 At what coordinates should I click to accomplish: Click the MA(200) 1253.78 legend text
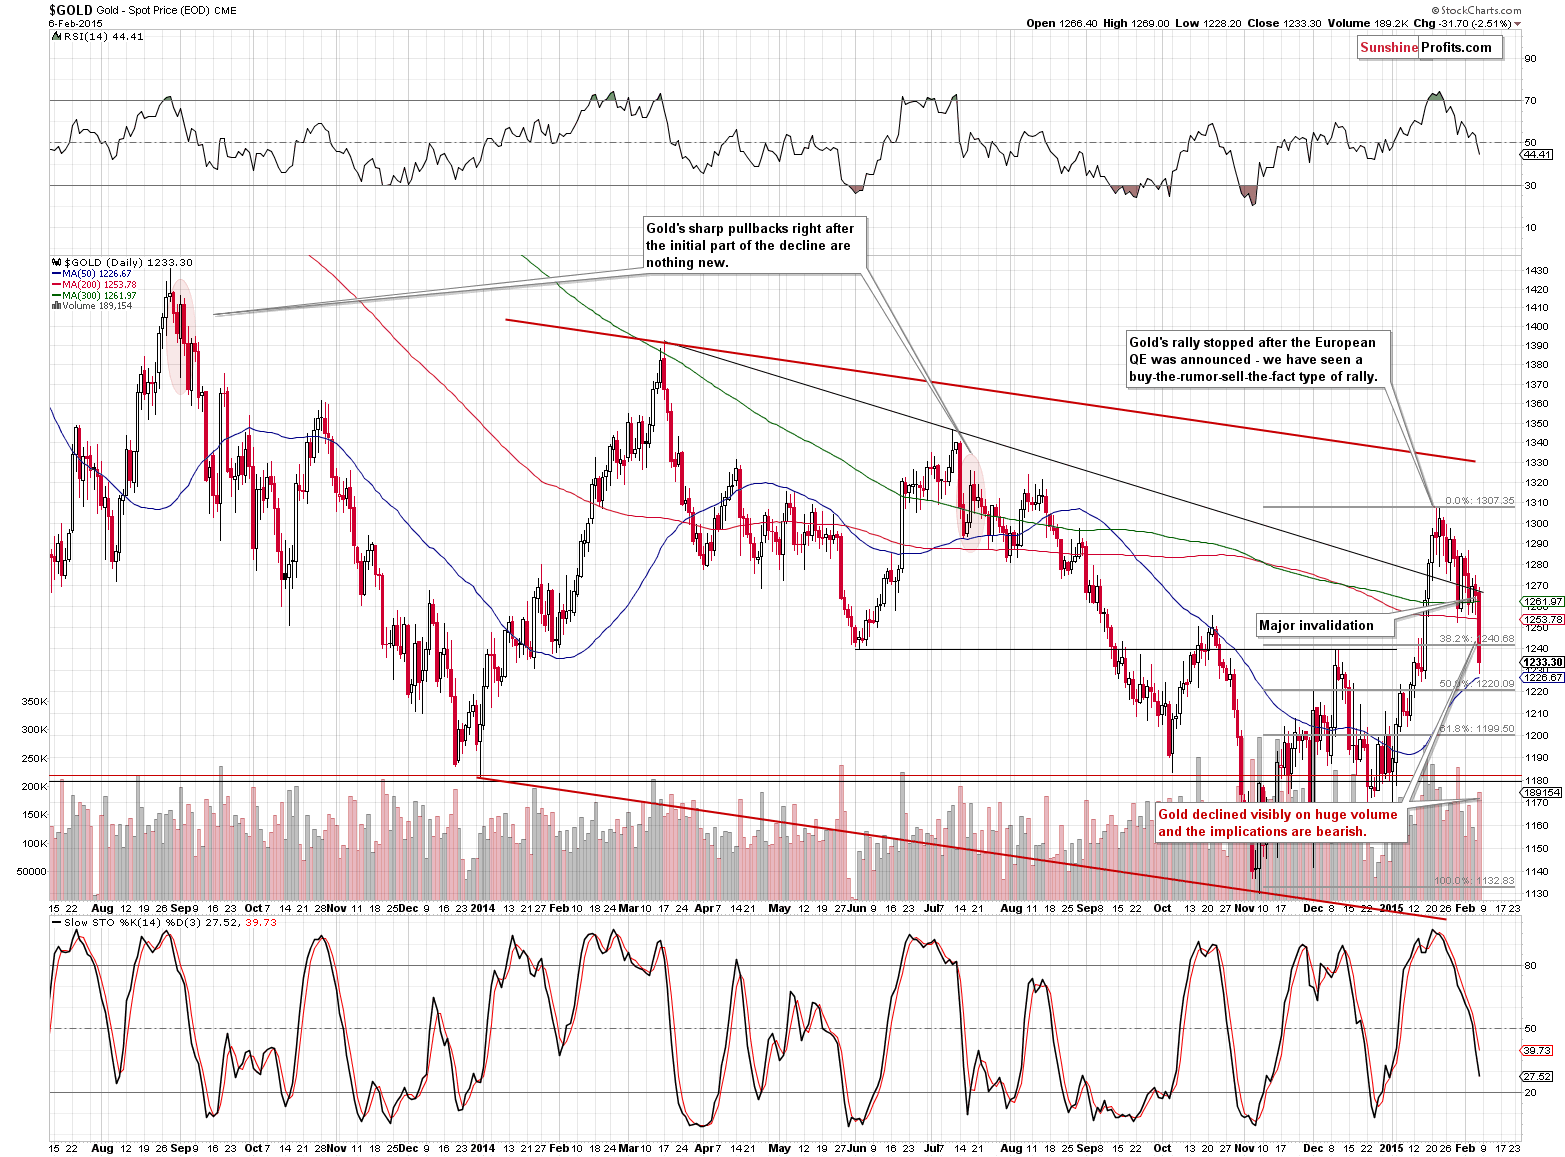click(99, 285)
